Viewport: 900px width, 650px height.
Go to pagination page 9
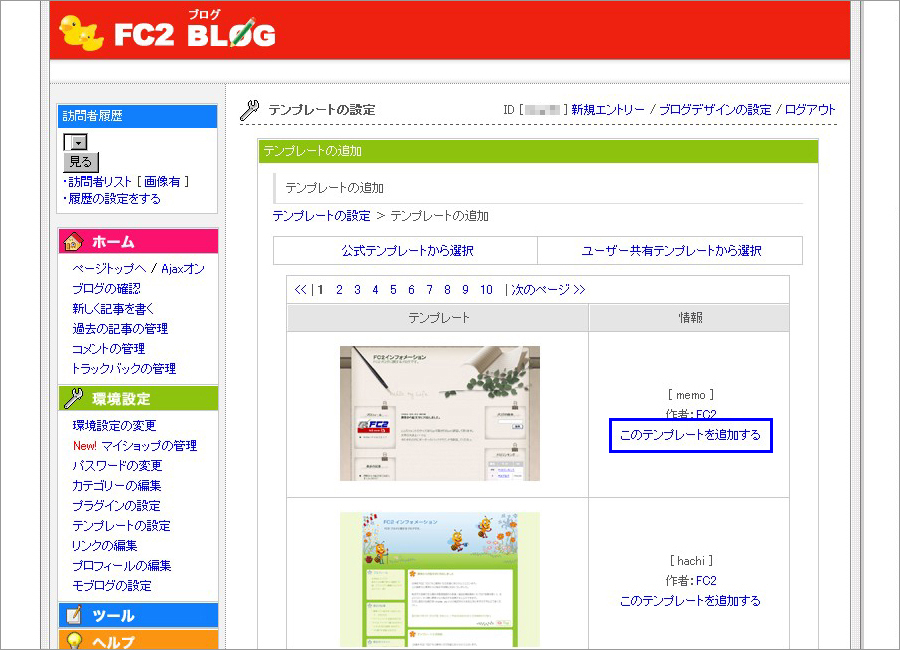point(465,289)
